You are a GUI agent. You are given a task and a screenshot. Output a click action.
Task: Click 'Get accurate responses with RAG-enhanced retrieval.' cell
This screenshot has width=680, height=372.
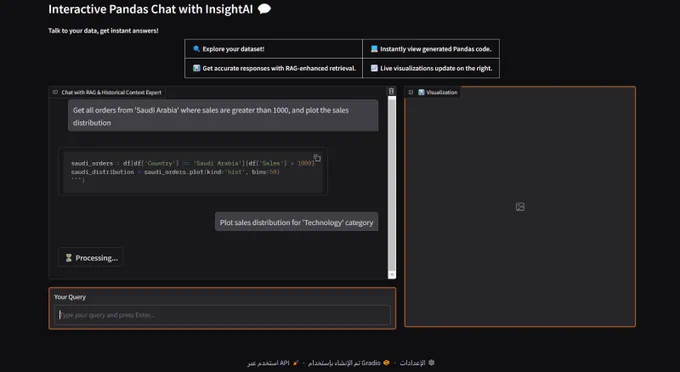274,68
